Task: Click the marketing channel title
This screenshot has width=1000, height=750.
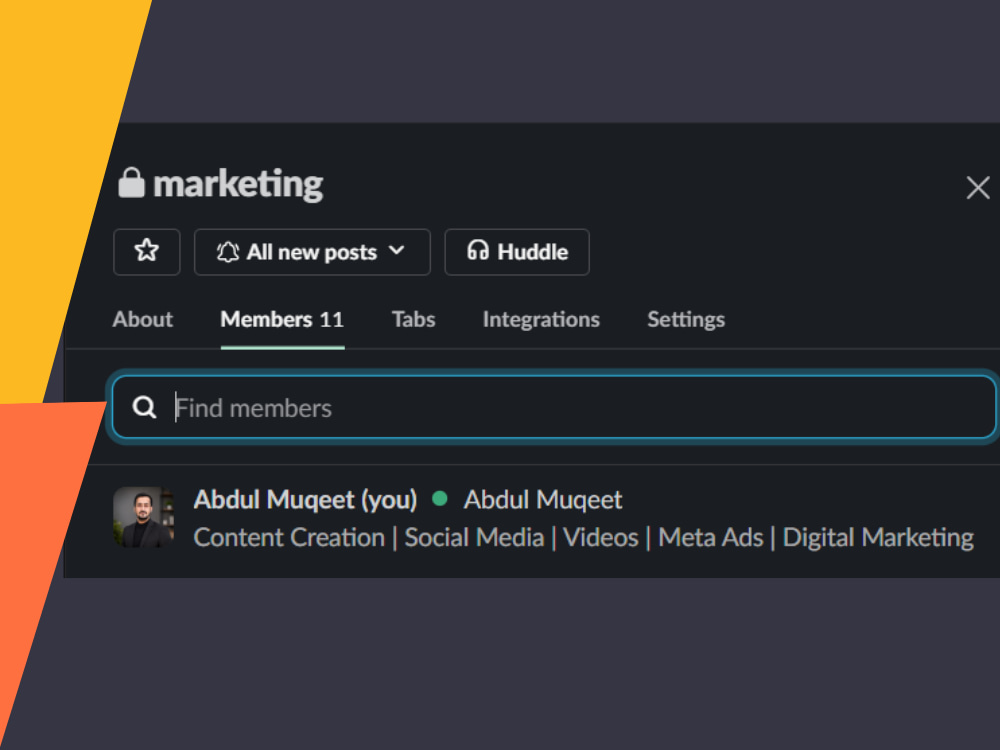Action: point(238,184)
